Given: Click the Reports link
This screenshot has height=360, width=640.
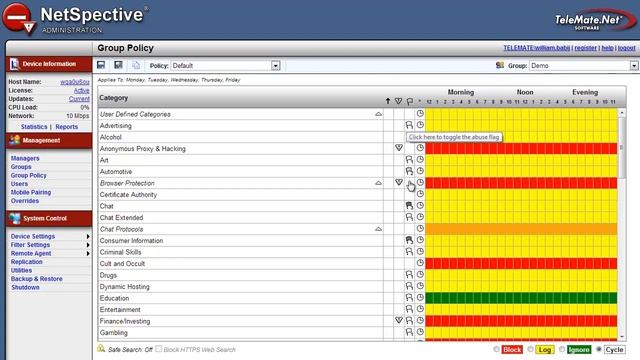Looking at the screenshot, I should [x=67, y=127].
